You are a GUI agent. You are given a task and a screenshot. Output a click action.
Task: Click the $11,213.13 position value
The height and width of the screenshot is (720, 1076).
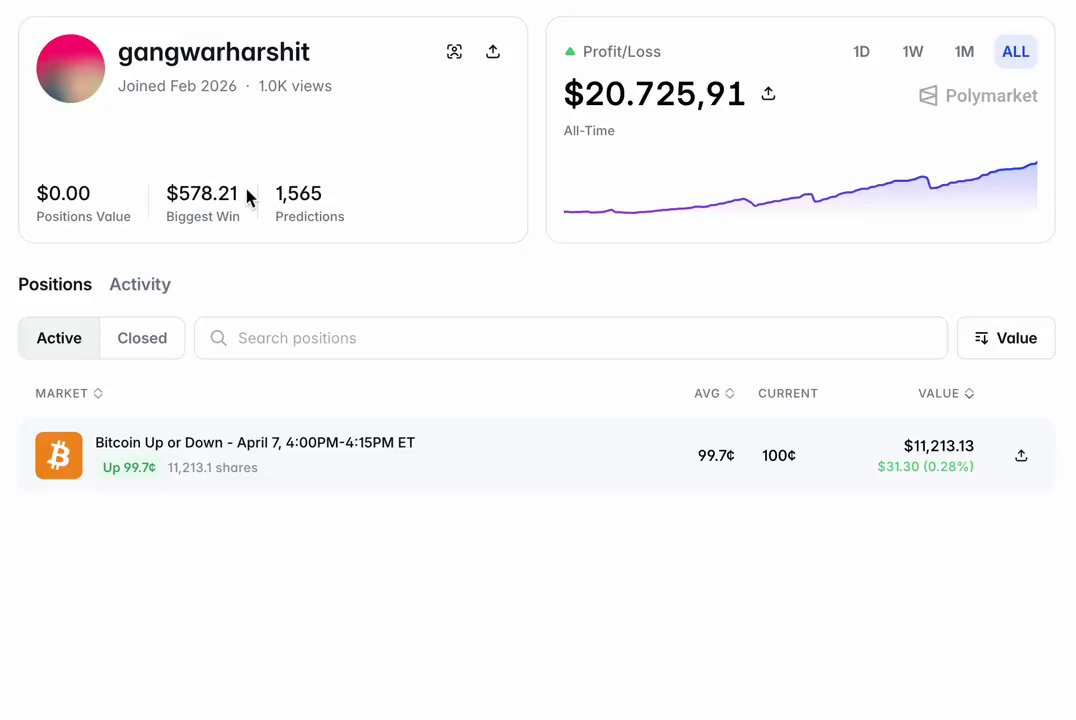tap(939, 446)
